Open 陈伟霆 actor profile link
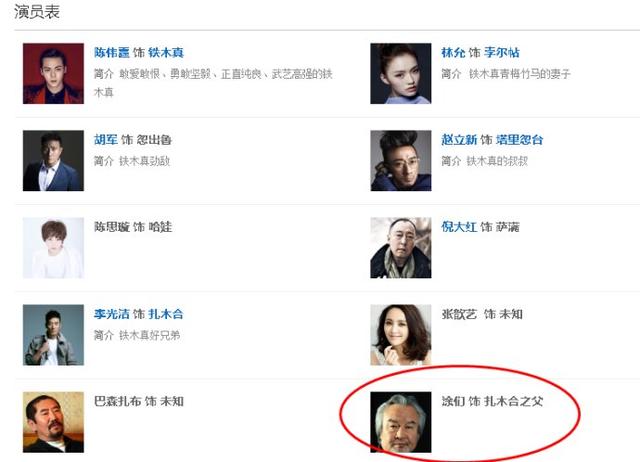Image resolution: width=640 pixels, height=462 pixels. click(111, 53)
